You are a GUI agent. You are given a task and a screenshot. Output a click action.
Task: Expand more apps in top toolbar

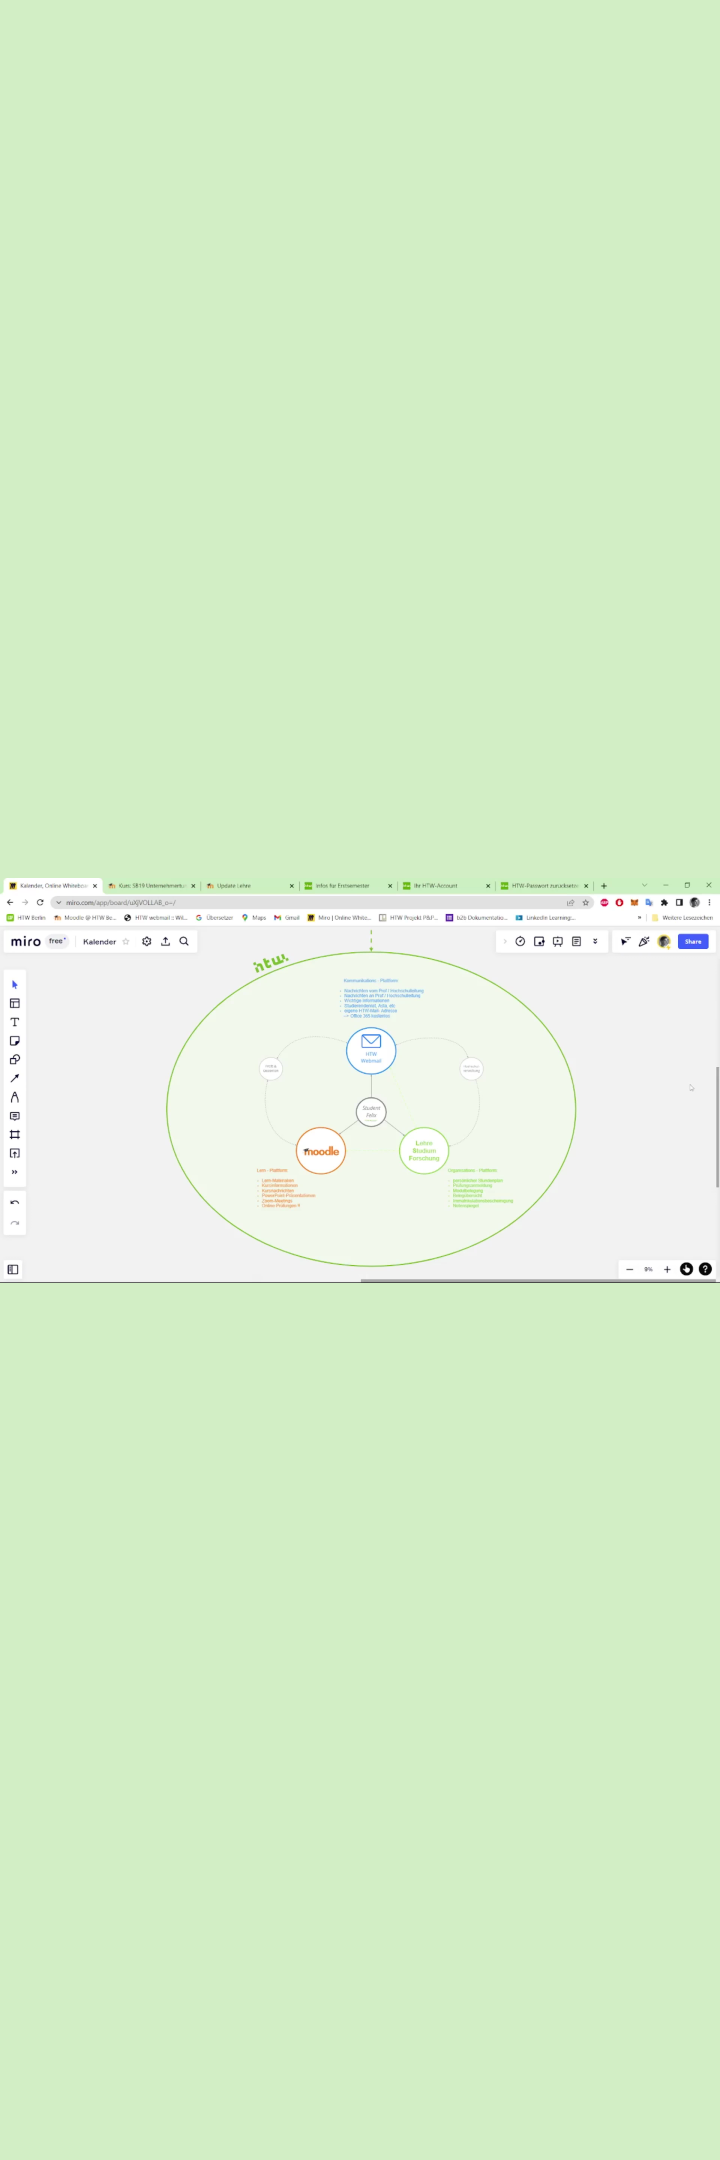(x=595, y=941)
